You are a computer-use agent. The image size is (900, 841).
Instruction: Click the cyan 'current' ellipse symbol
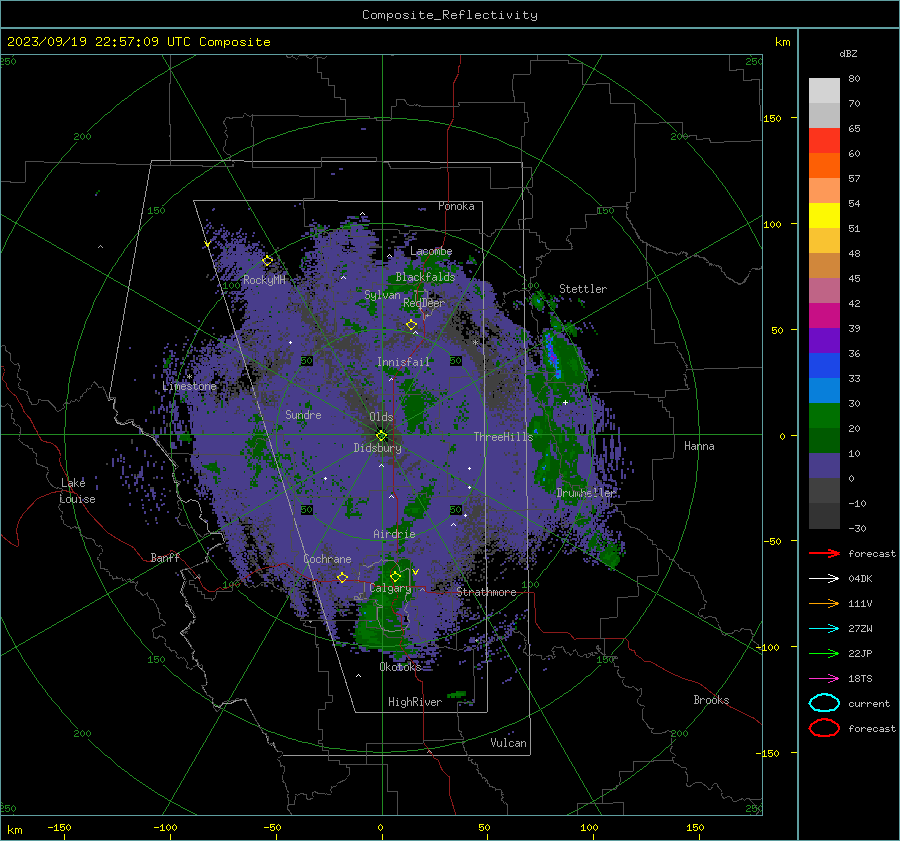tap(824, 703)
